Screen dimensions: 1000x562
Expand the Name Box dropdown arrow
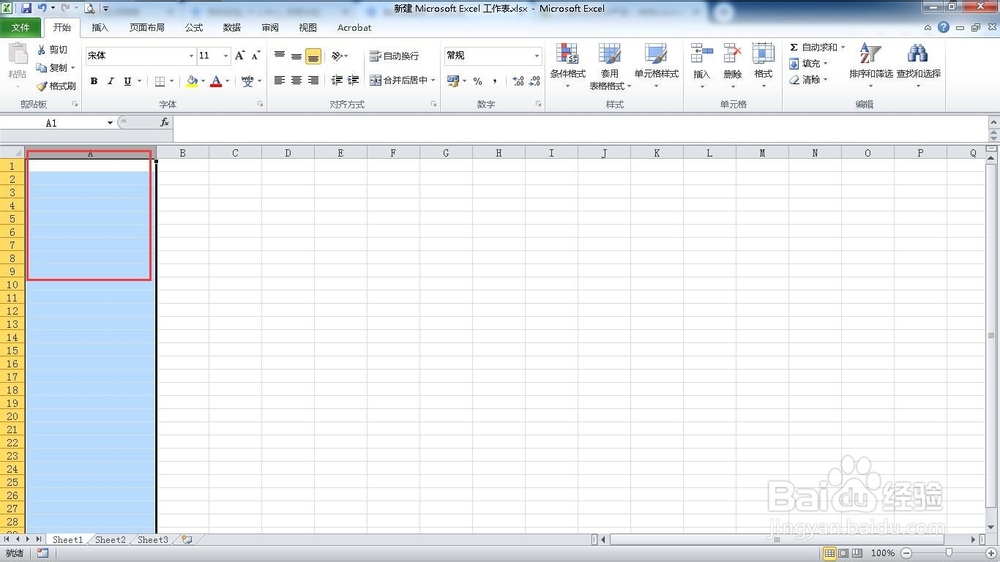110,123
